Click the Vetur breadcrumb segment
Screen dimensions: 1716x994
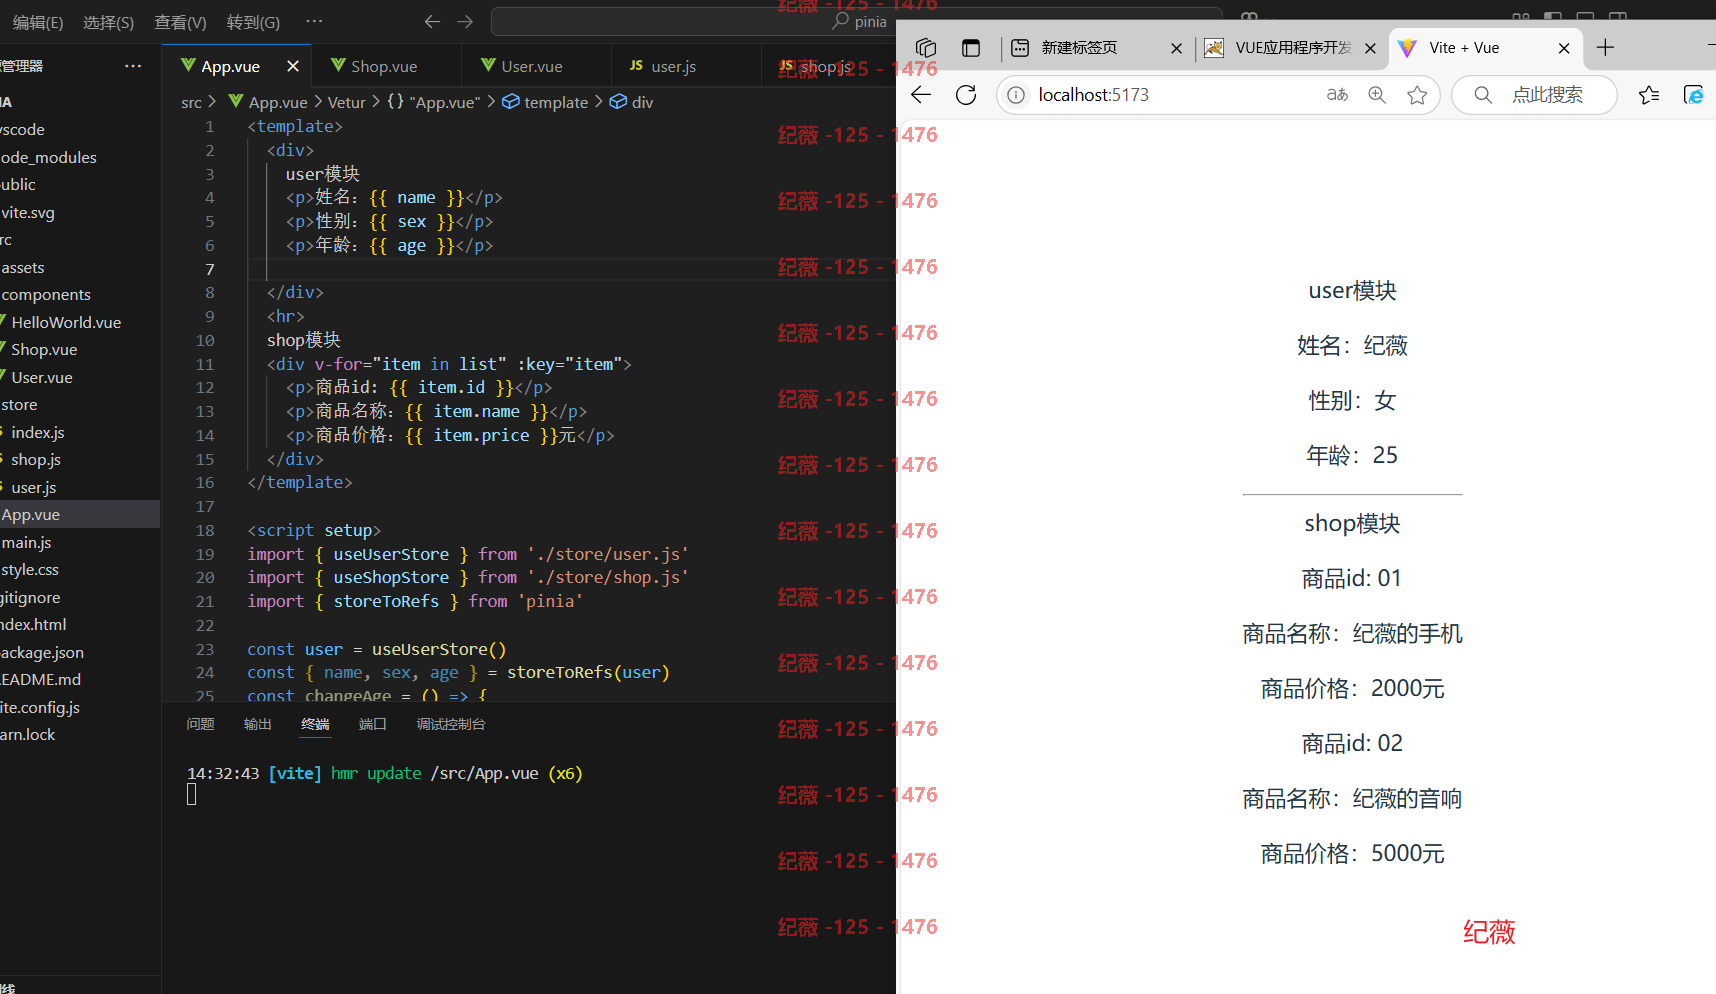tap(347, 102)
